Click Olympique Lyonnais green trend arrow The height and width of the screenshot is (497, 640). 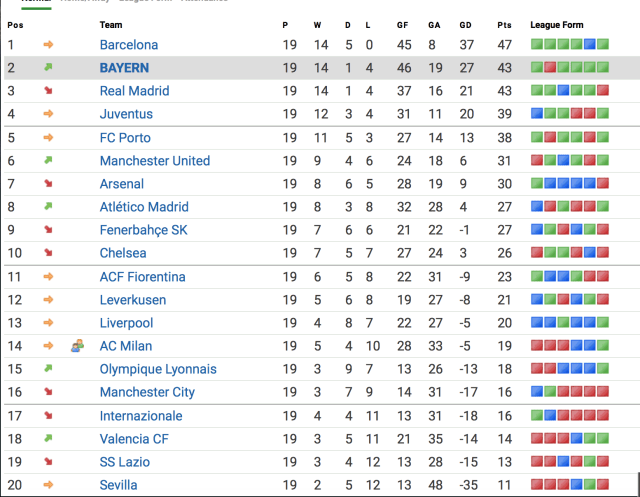pyautogui.click(x=48, y=369)
